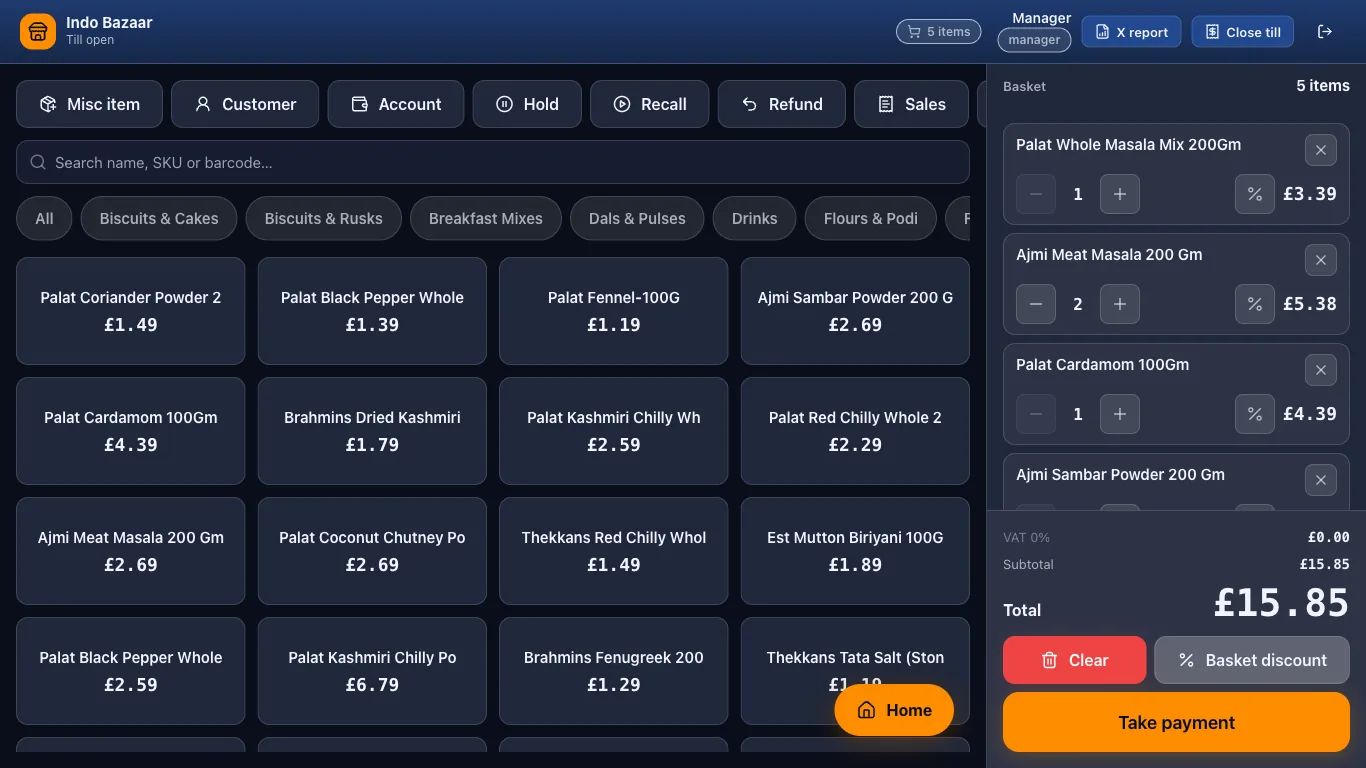Screen dimensions: 1366x768
Task: Open the 5 items cart badge
Action: point(939,32)
